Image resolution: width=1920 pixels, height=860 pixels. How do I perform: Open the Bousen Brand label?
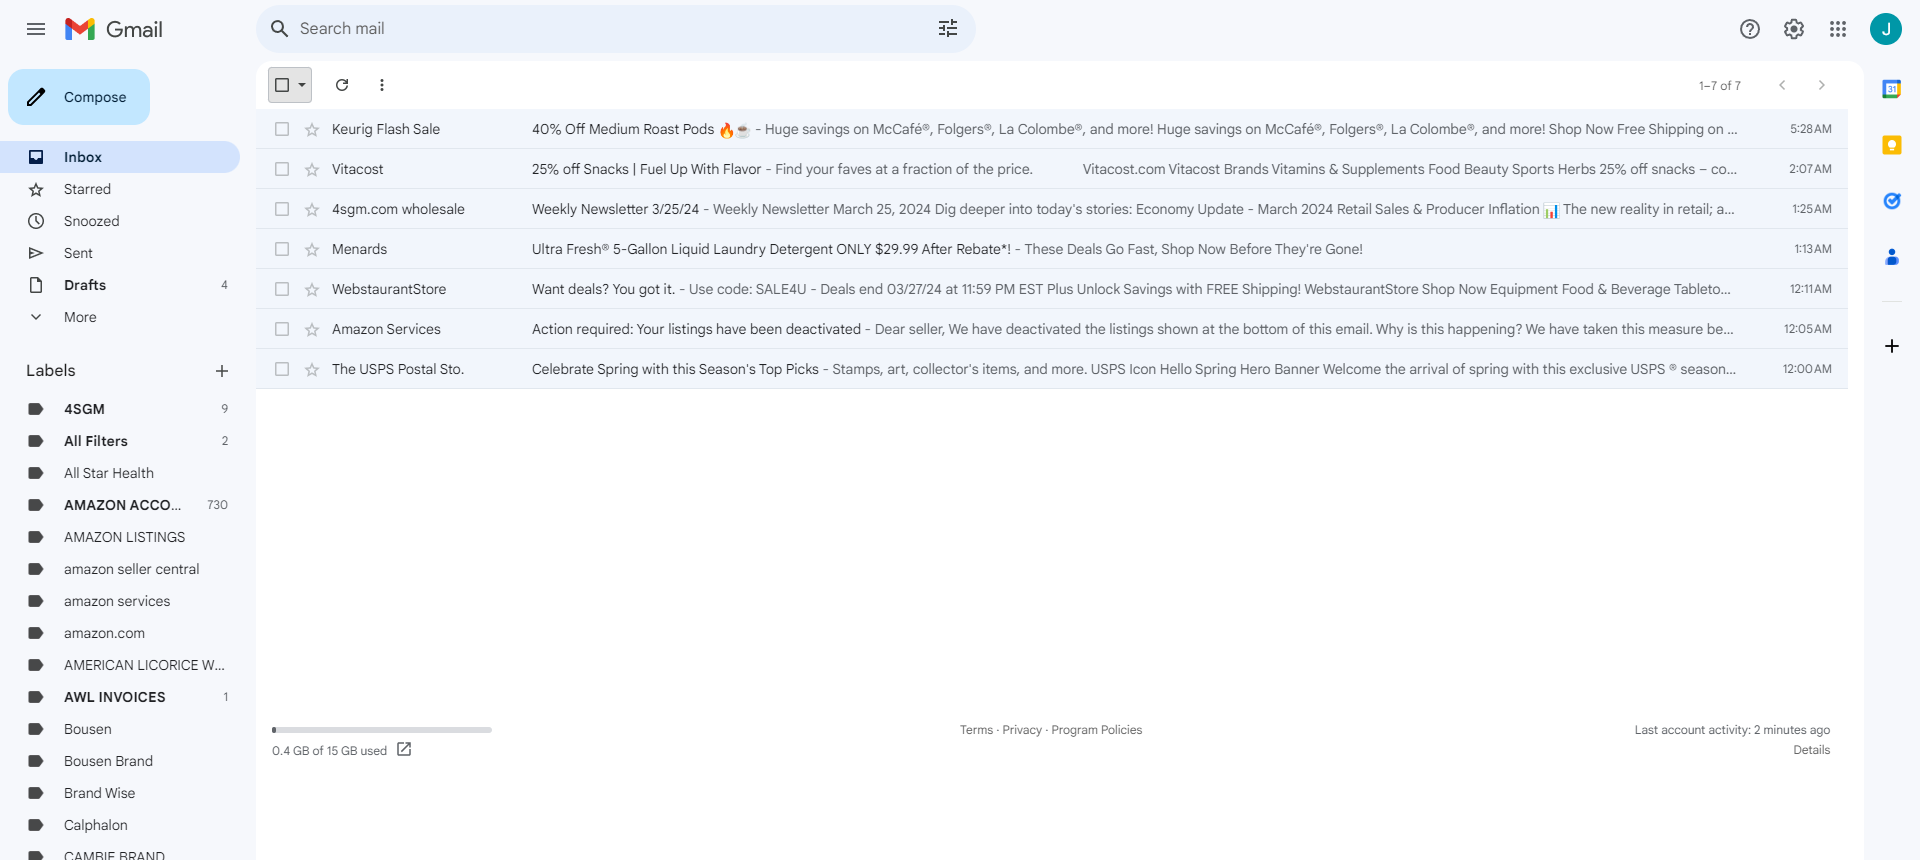[120, 761]
